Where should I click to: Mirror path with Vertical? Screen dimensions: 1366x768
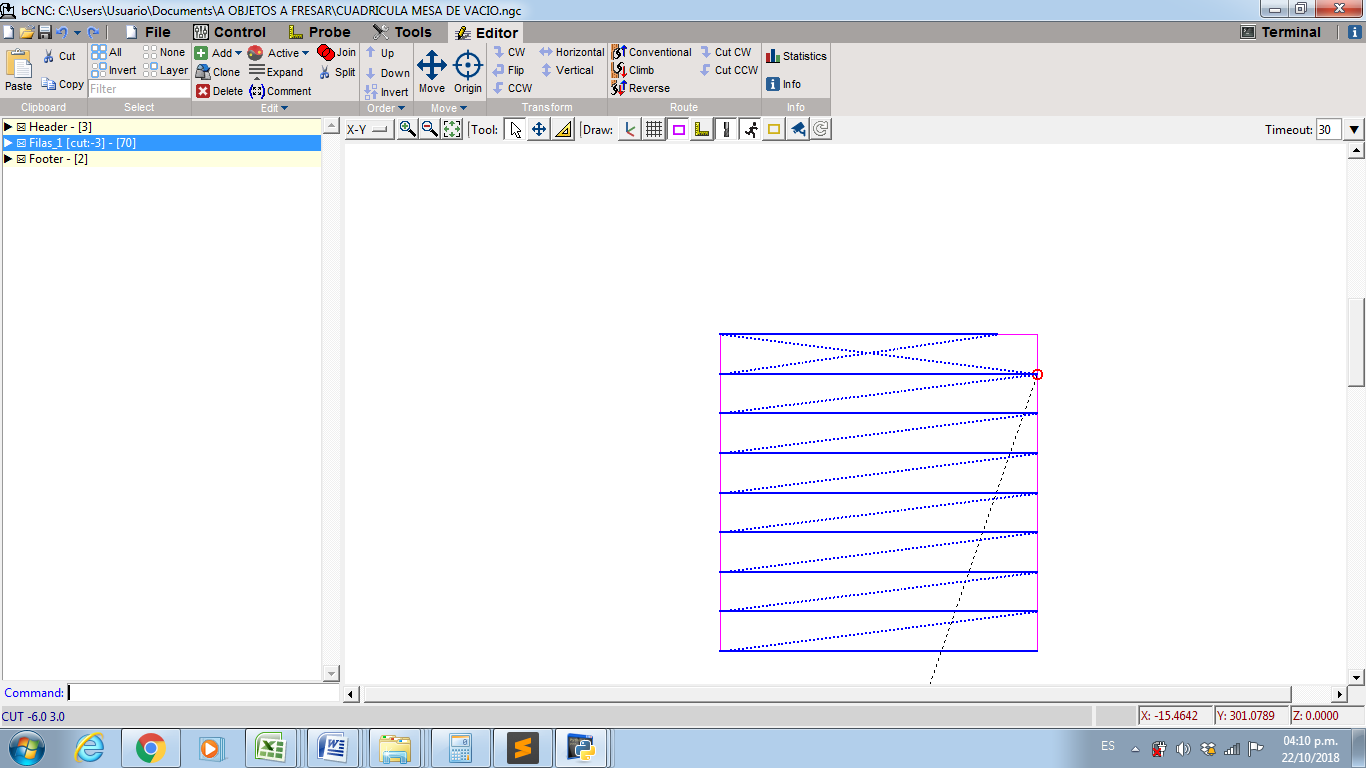(x=567, y=70)
